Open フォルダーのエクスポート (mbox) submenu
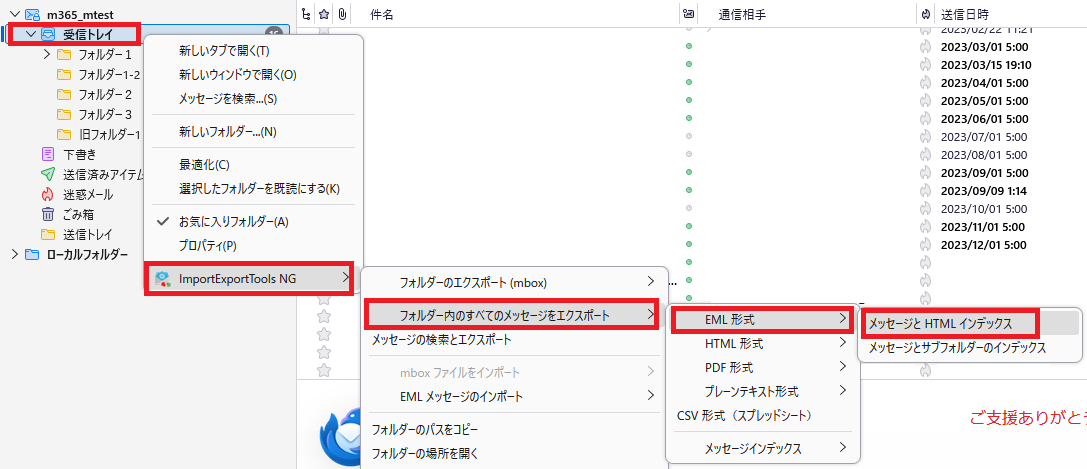This screenshot has width=1087, height=469. click(514, 283)
